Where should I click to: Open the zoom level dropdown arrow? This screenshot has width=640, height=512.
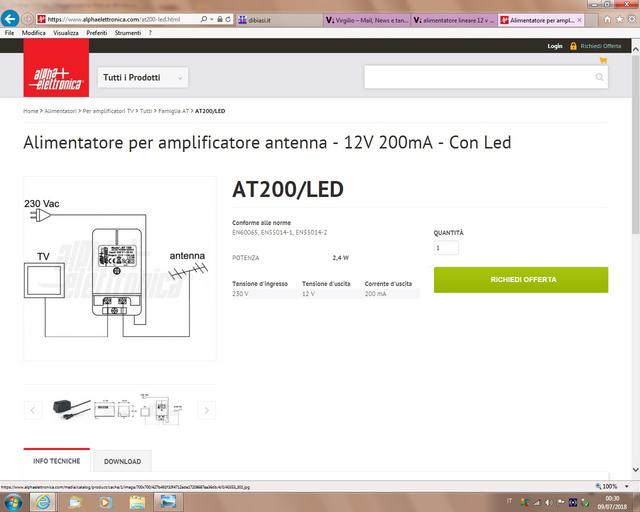pos(627,486)
